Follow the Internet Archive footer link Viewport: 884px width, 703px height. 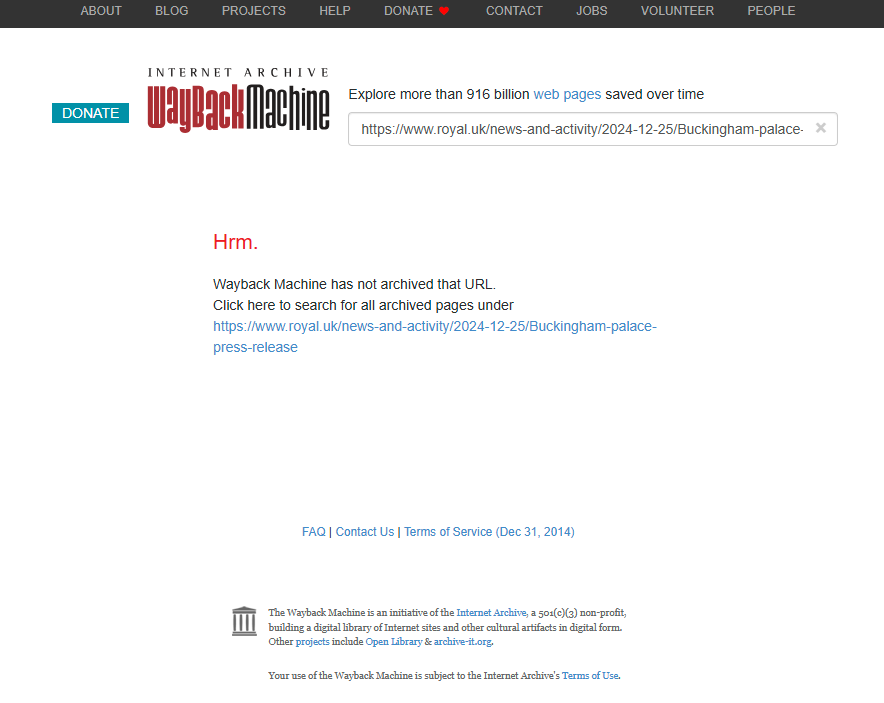point(492,612)
